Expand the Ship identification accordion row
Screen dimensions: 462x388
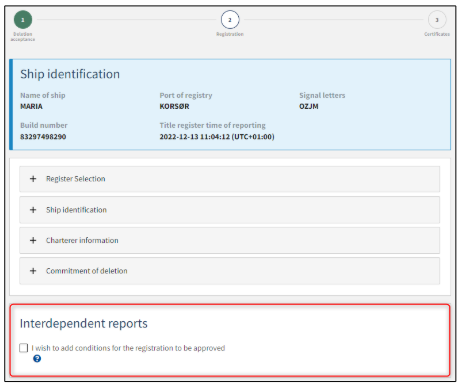click(229, 210)
